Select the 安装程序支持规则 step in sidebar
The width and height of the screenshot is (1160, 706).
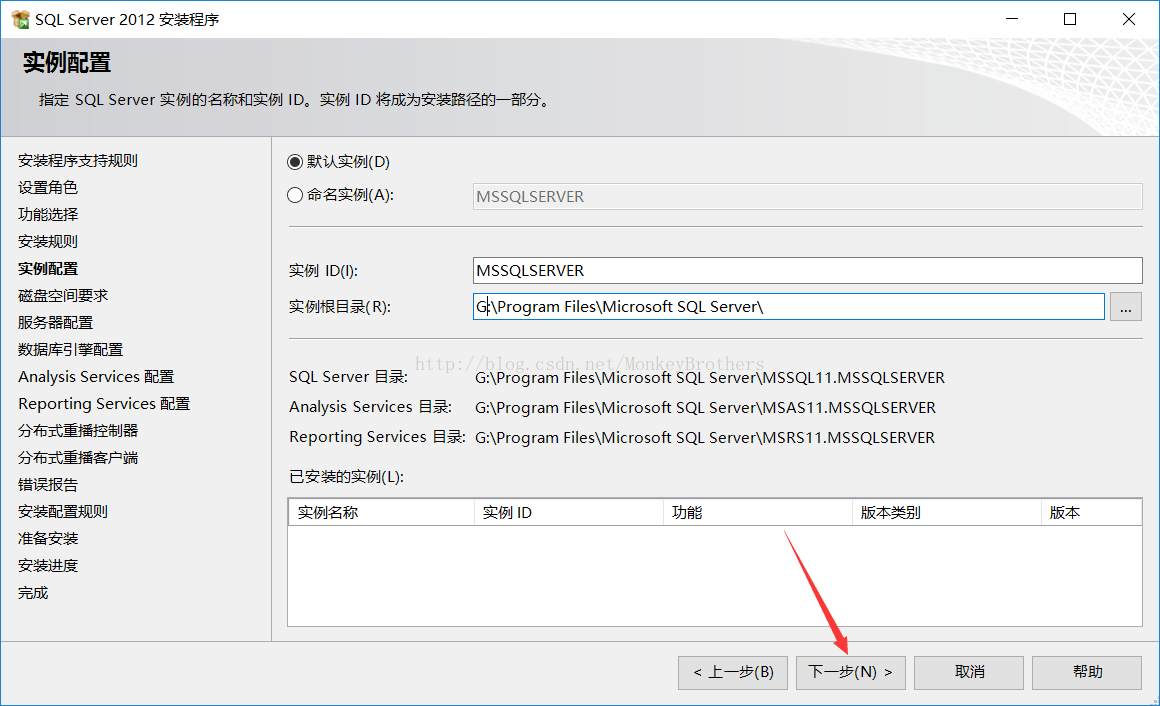point(78,161)
